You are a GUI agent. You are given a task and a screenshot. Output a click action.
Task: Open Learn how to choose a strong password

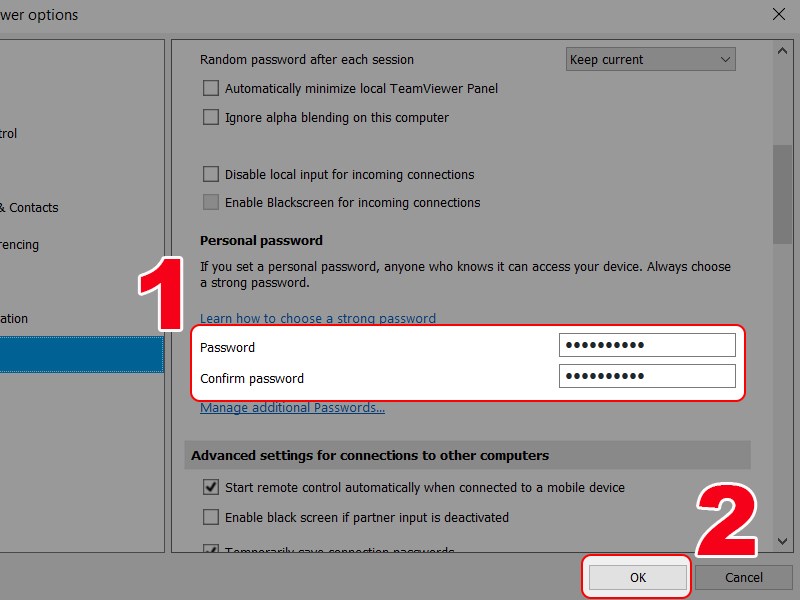(x=318, y=318)
